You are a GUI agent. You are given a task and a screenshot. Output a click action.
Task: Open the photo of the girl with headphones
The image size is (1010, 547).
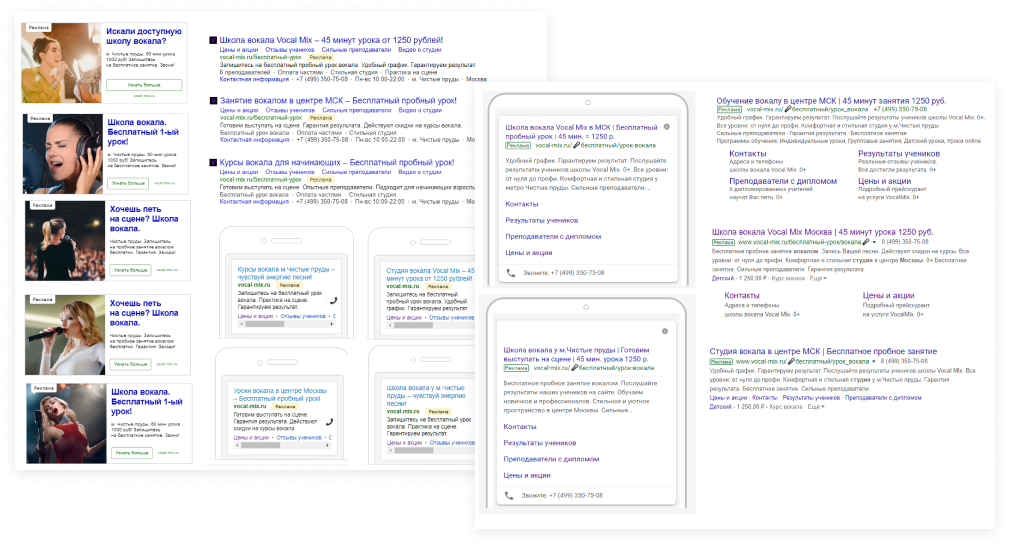click(x=63, y=154)
